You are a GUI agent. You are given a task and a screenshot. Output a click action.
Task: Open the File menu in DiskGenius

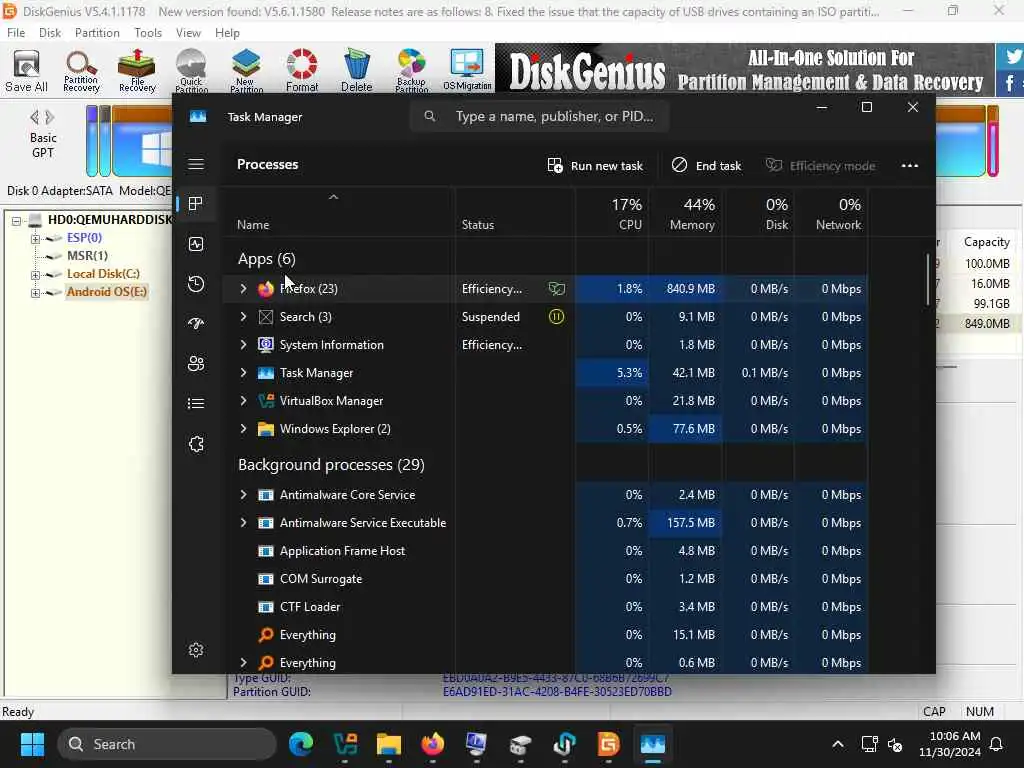16,33
